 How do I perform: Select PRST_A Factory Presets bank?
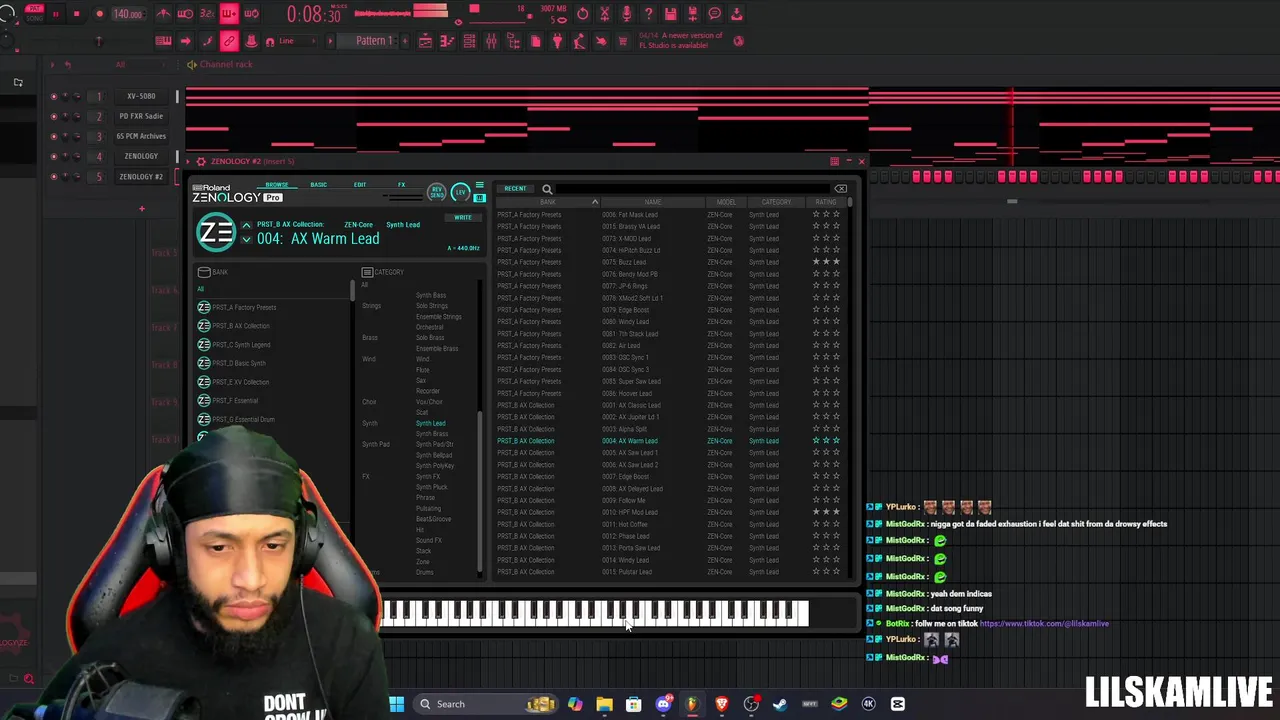(x=244, y=307)
